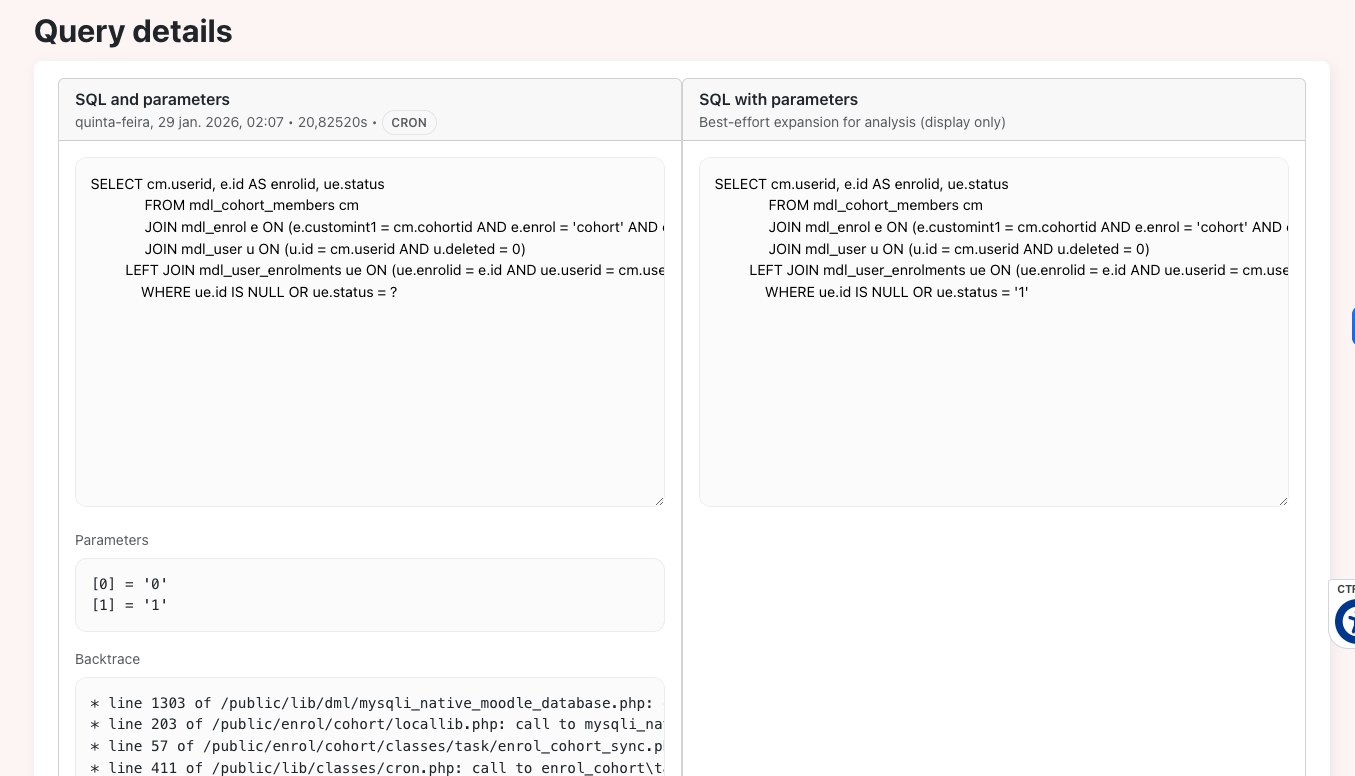Click backtrace line 411 cron.php entry
This screenshot has width=1355, height=776.
tap(377, 768)
